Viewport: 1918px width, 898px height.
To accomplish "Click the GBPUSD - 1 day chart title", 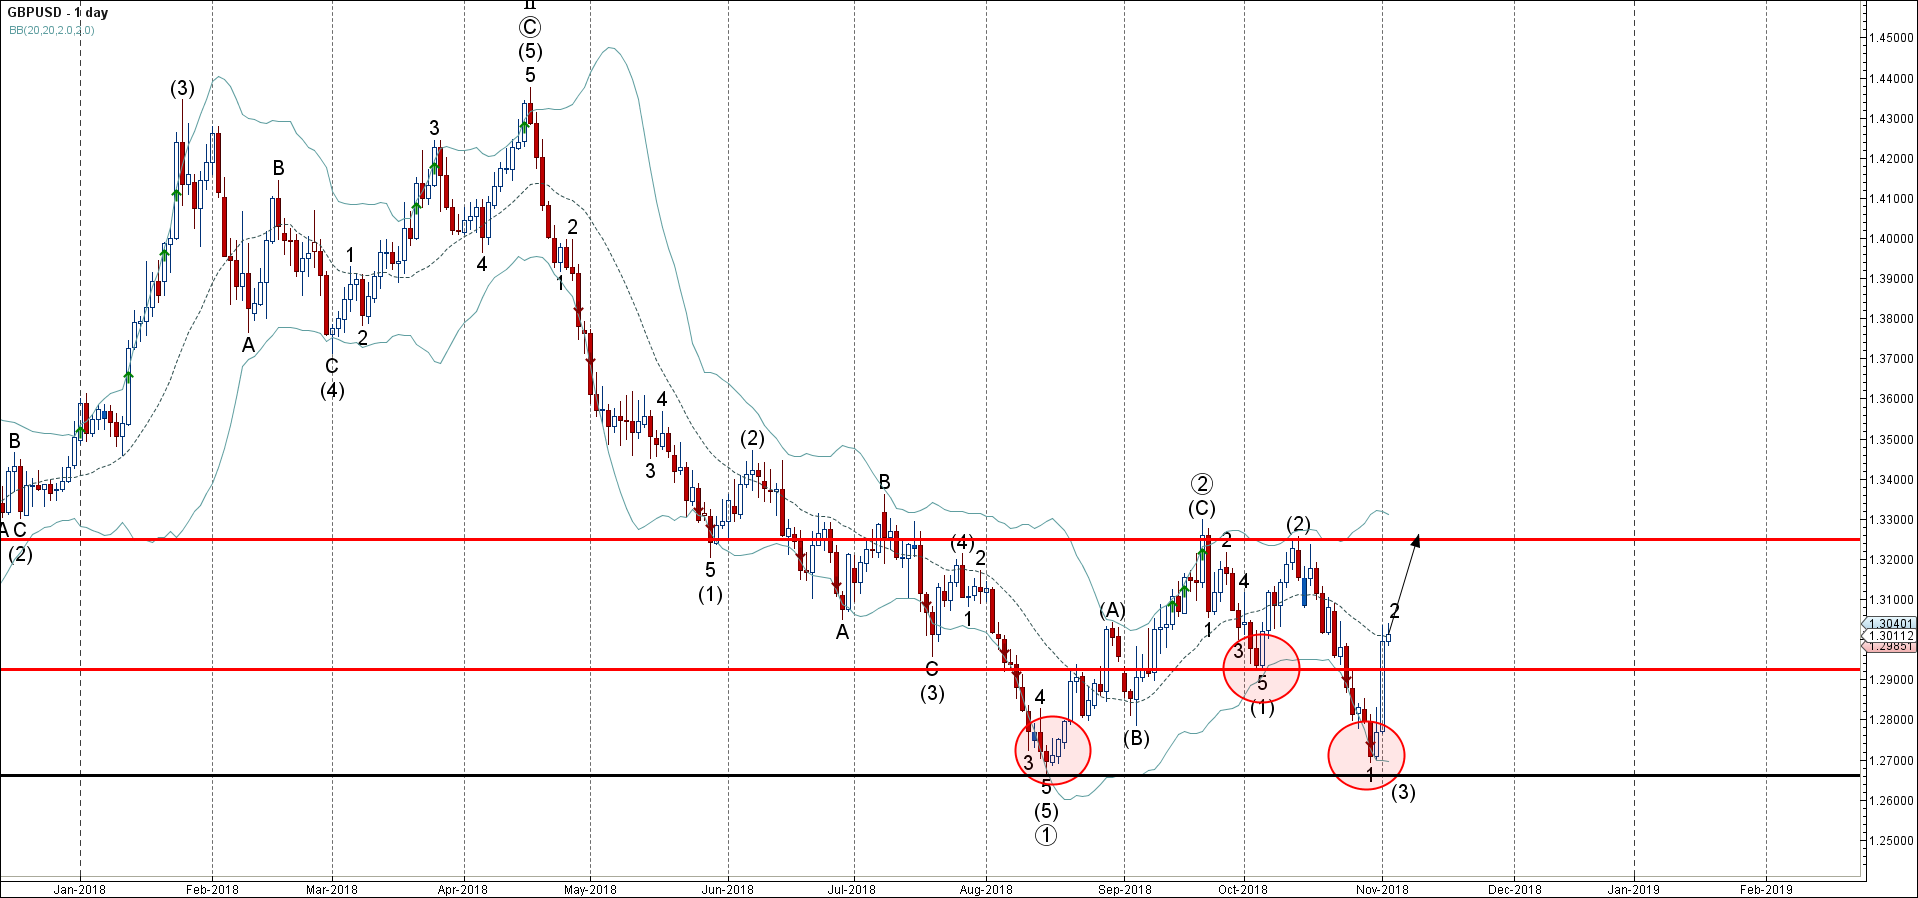I will click(x=58, y=13).
